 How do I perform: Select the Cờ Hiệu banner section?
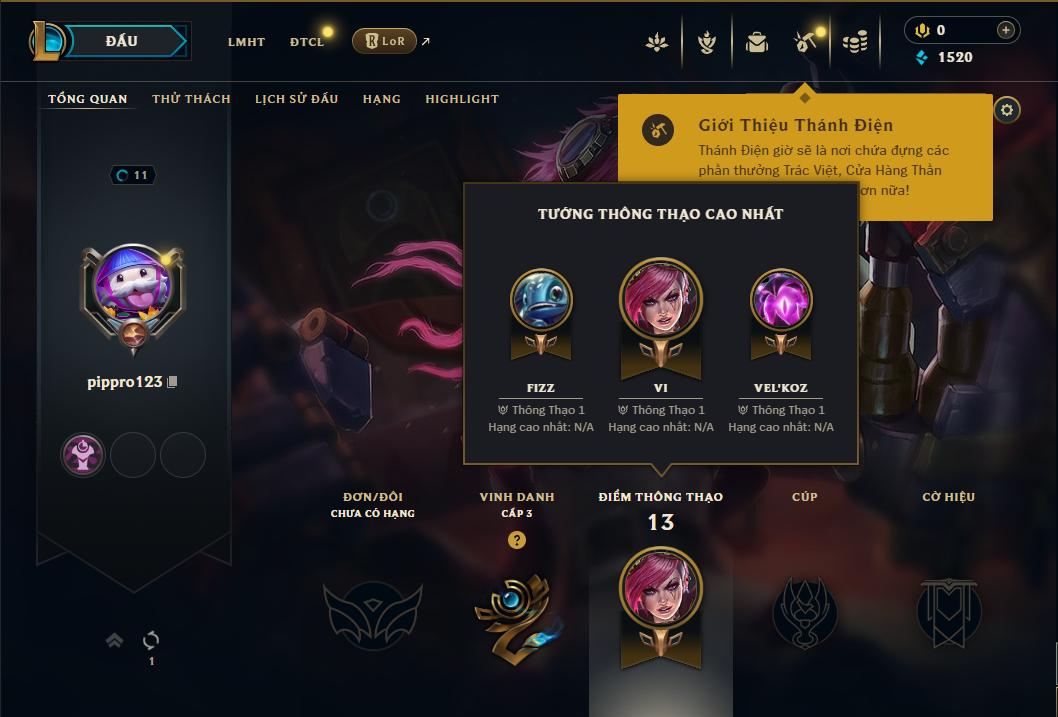(x=948, y=573)
